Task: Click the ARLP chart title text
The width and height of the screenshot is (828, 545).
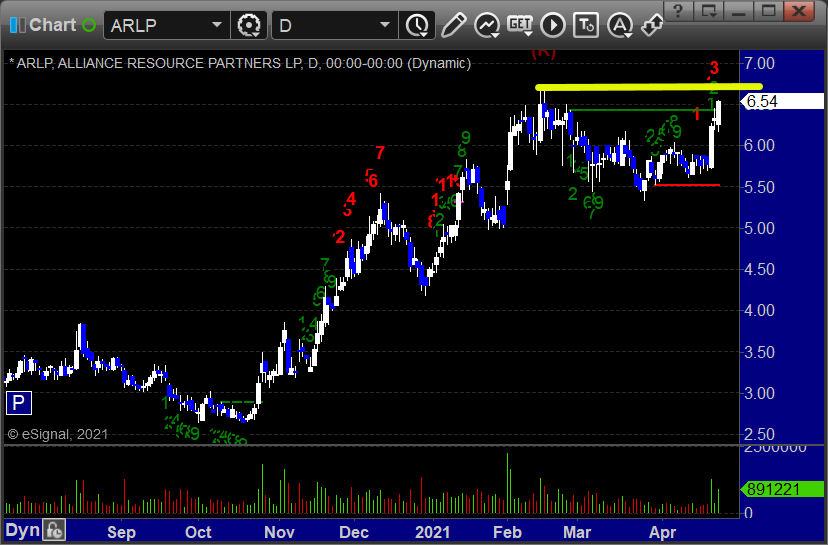Action: [240, 63]
